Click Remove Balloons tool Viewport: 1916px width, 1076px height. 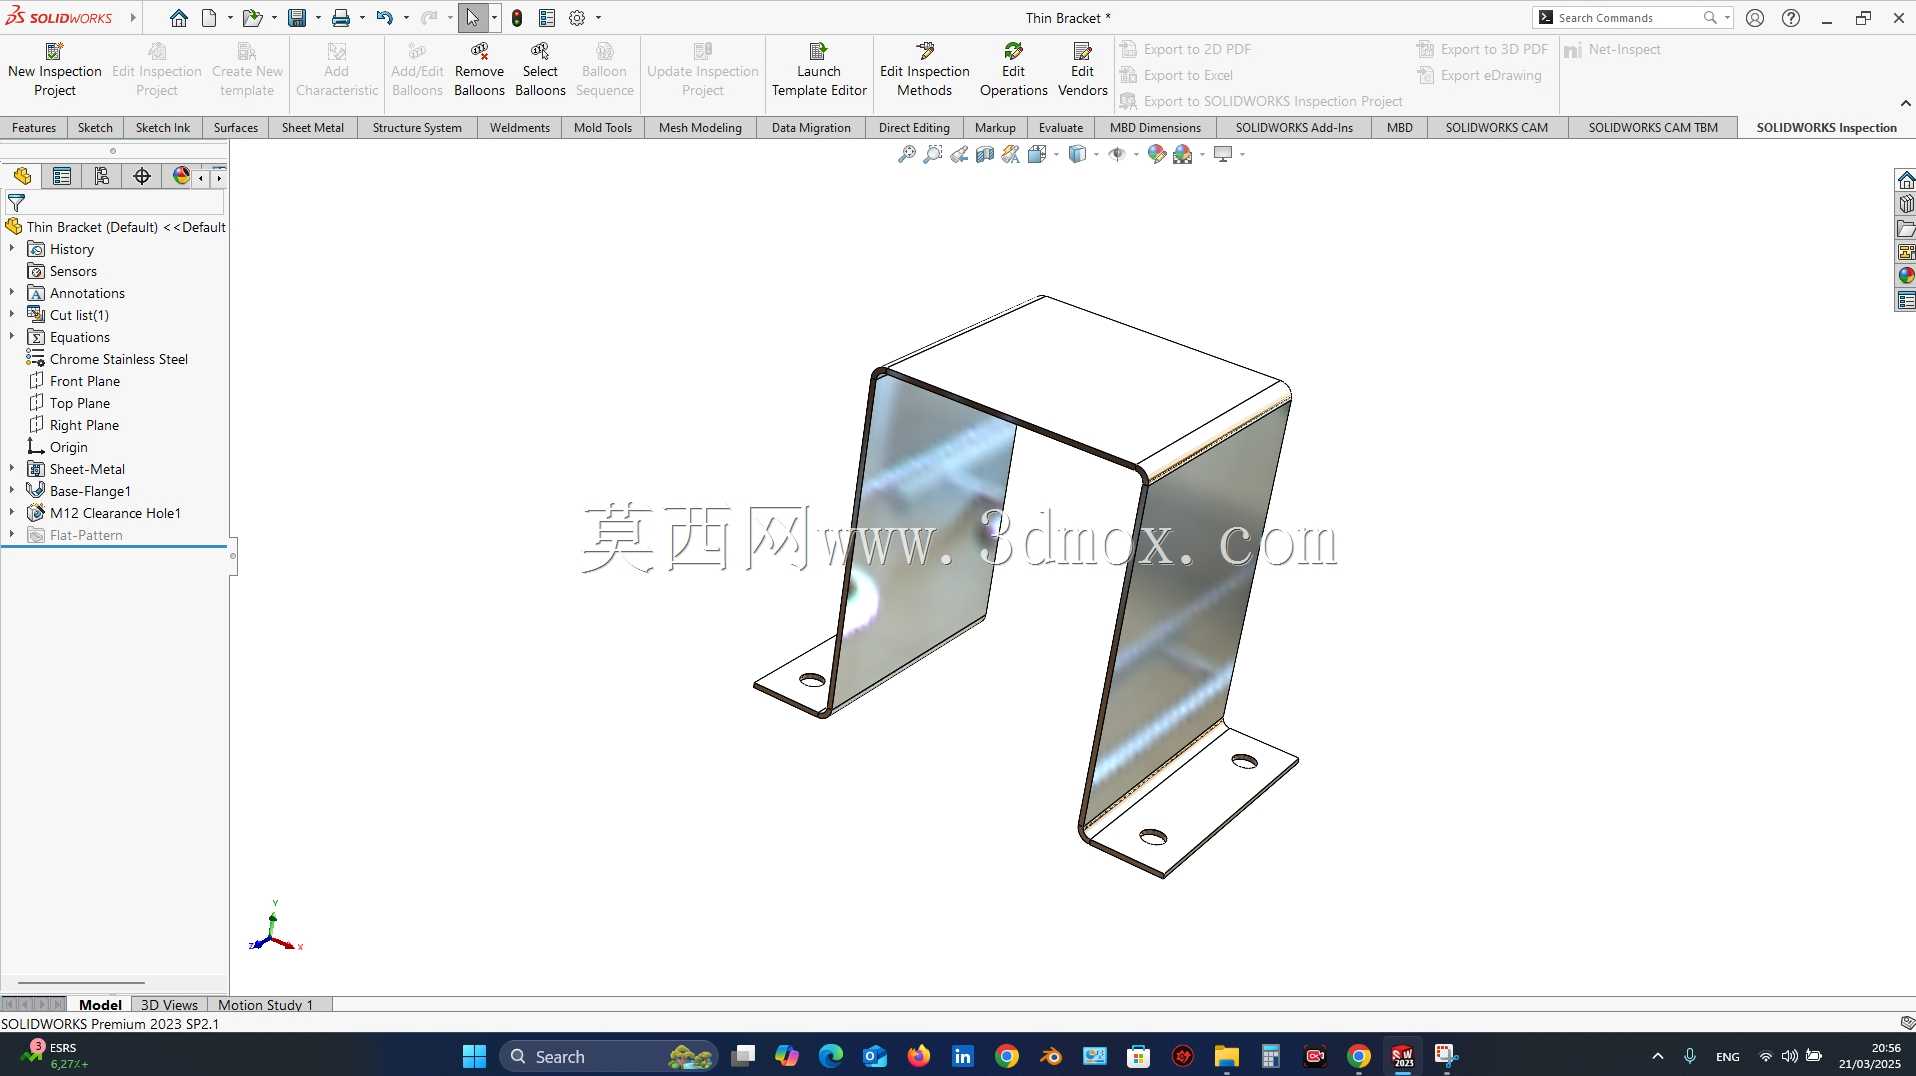point(479,70)
